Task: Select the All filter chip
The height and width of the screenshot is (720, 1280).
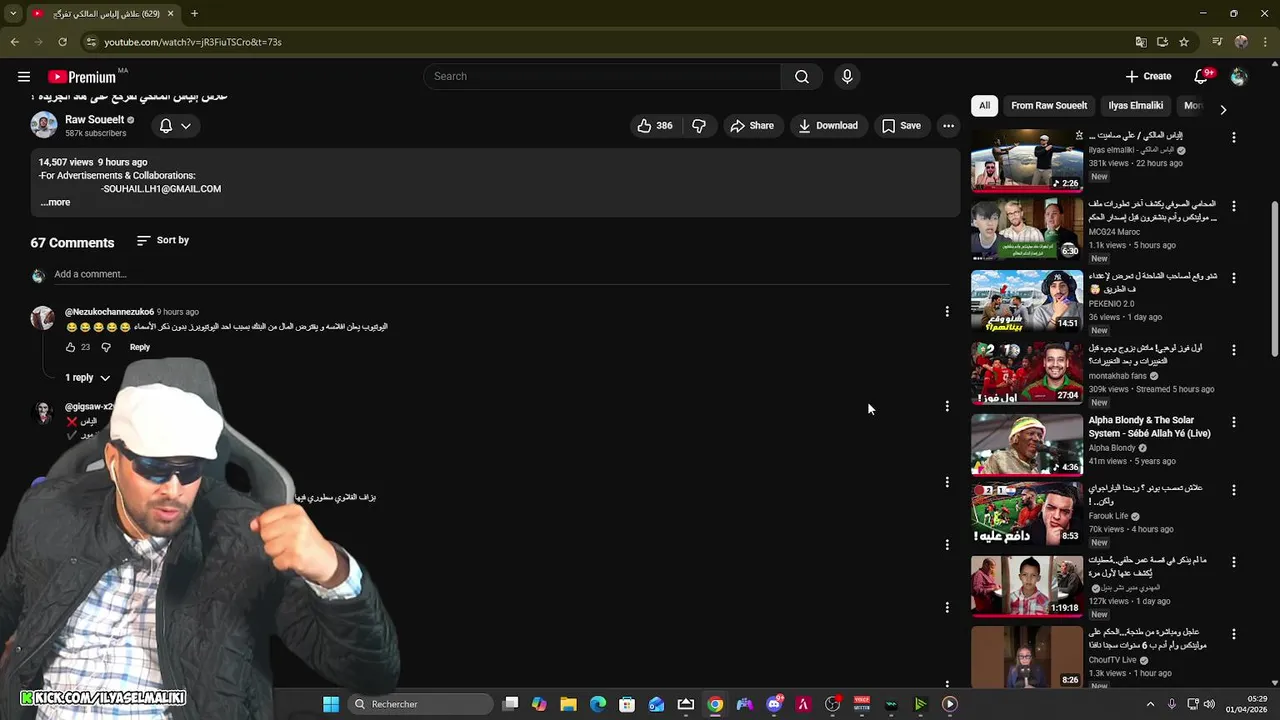Action: 984,105
